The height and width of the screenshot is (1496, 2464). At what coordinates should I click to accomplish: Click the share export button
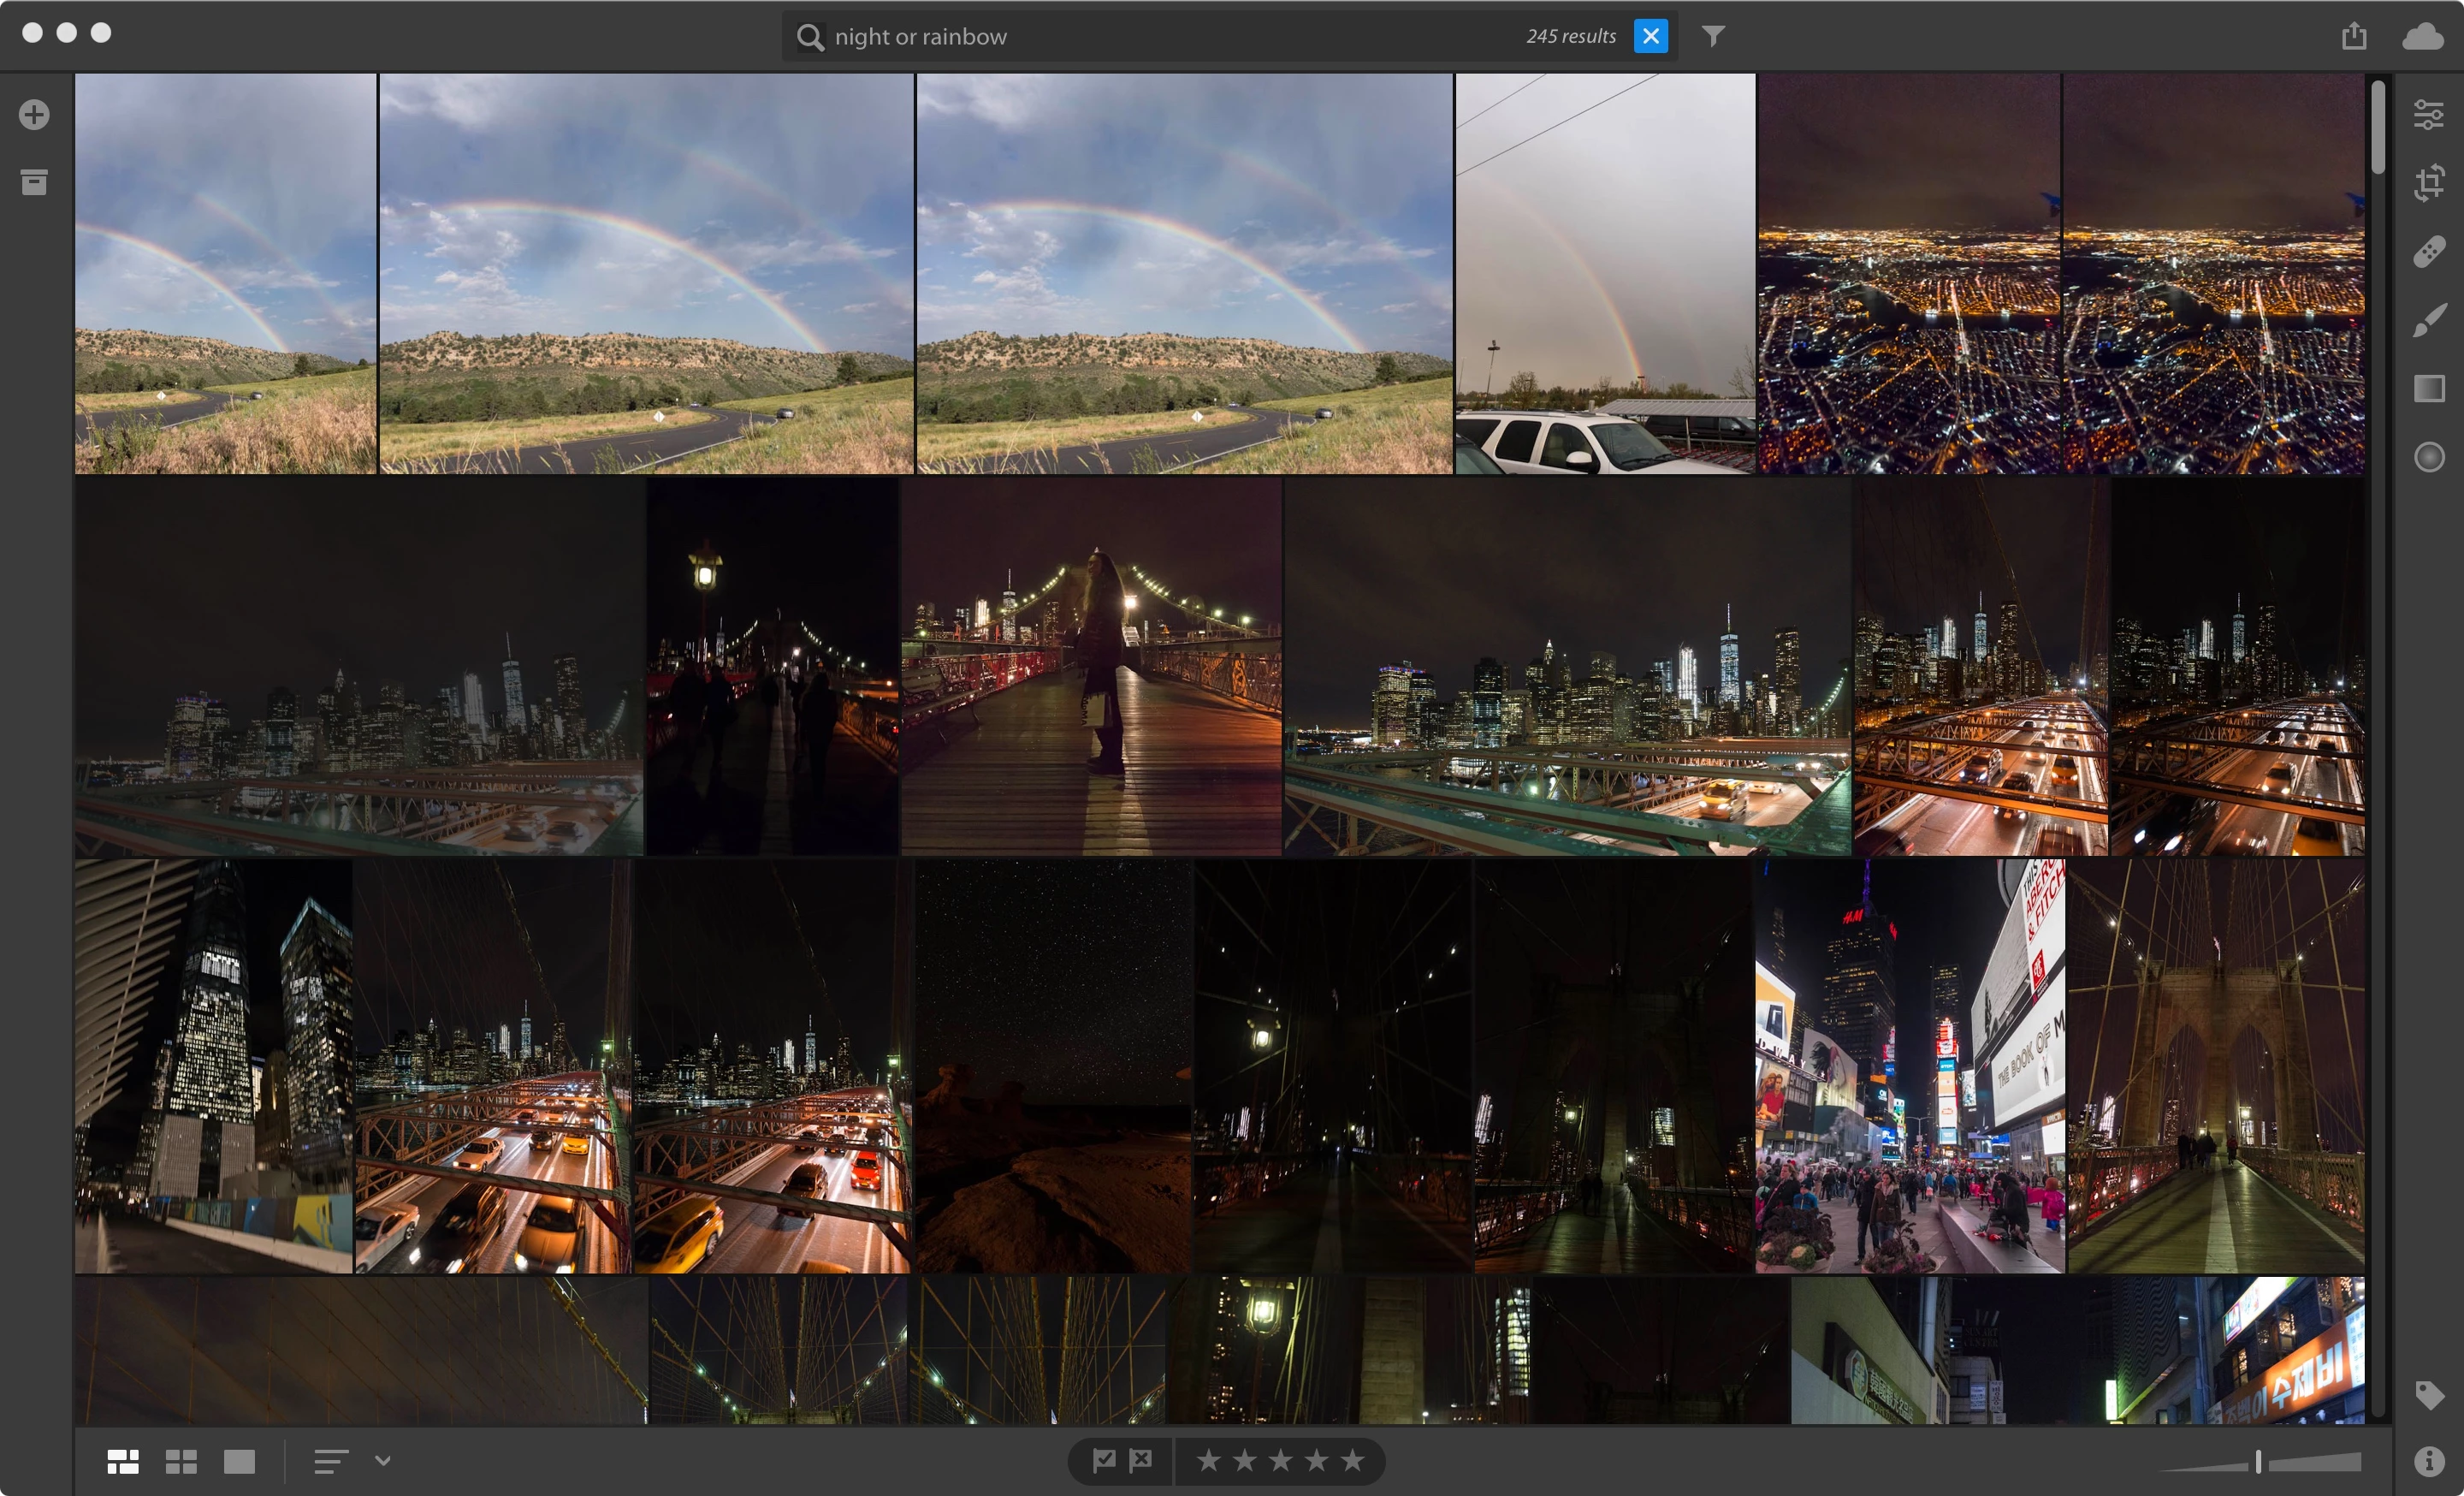(x=2354, y=36)
